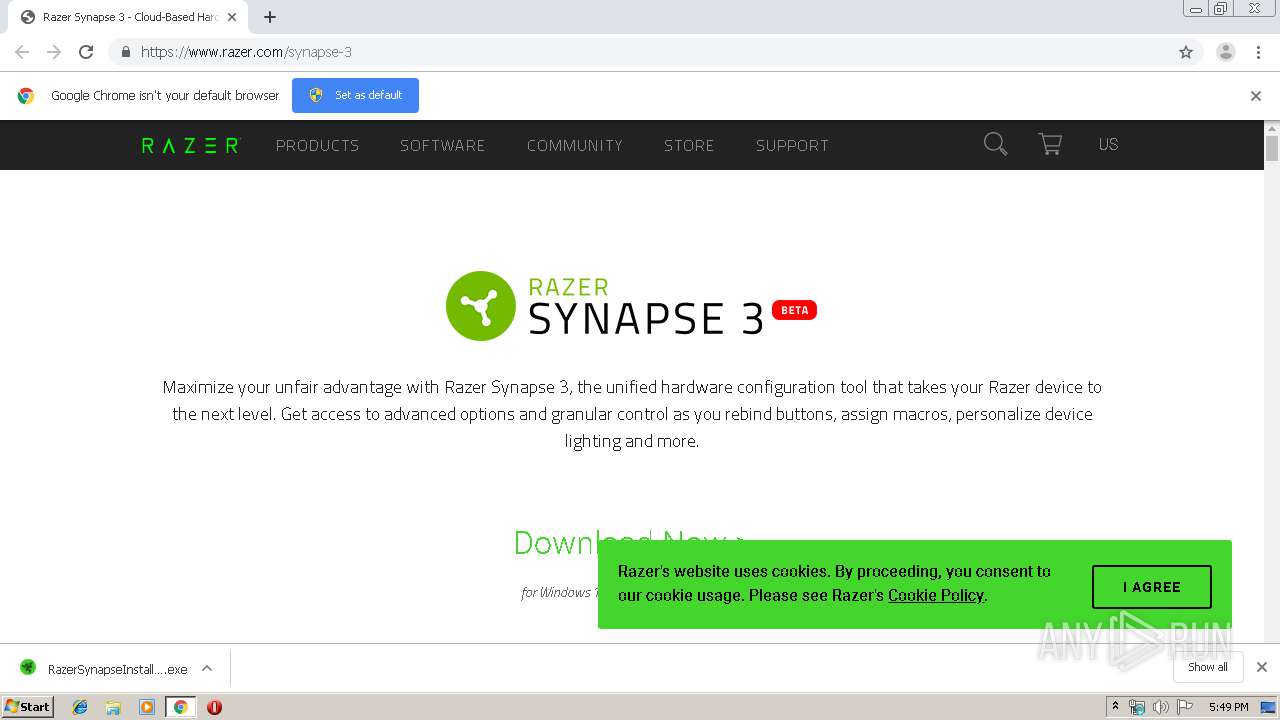Select Chrome taskbar button
The height and width of the screenshot is (720, 1280).
tap(180, 707)
